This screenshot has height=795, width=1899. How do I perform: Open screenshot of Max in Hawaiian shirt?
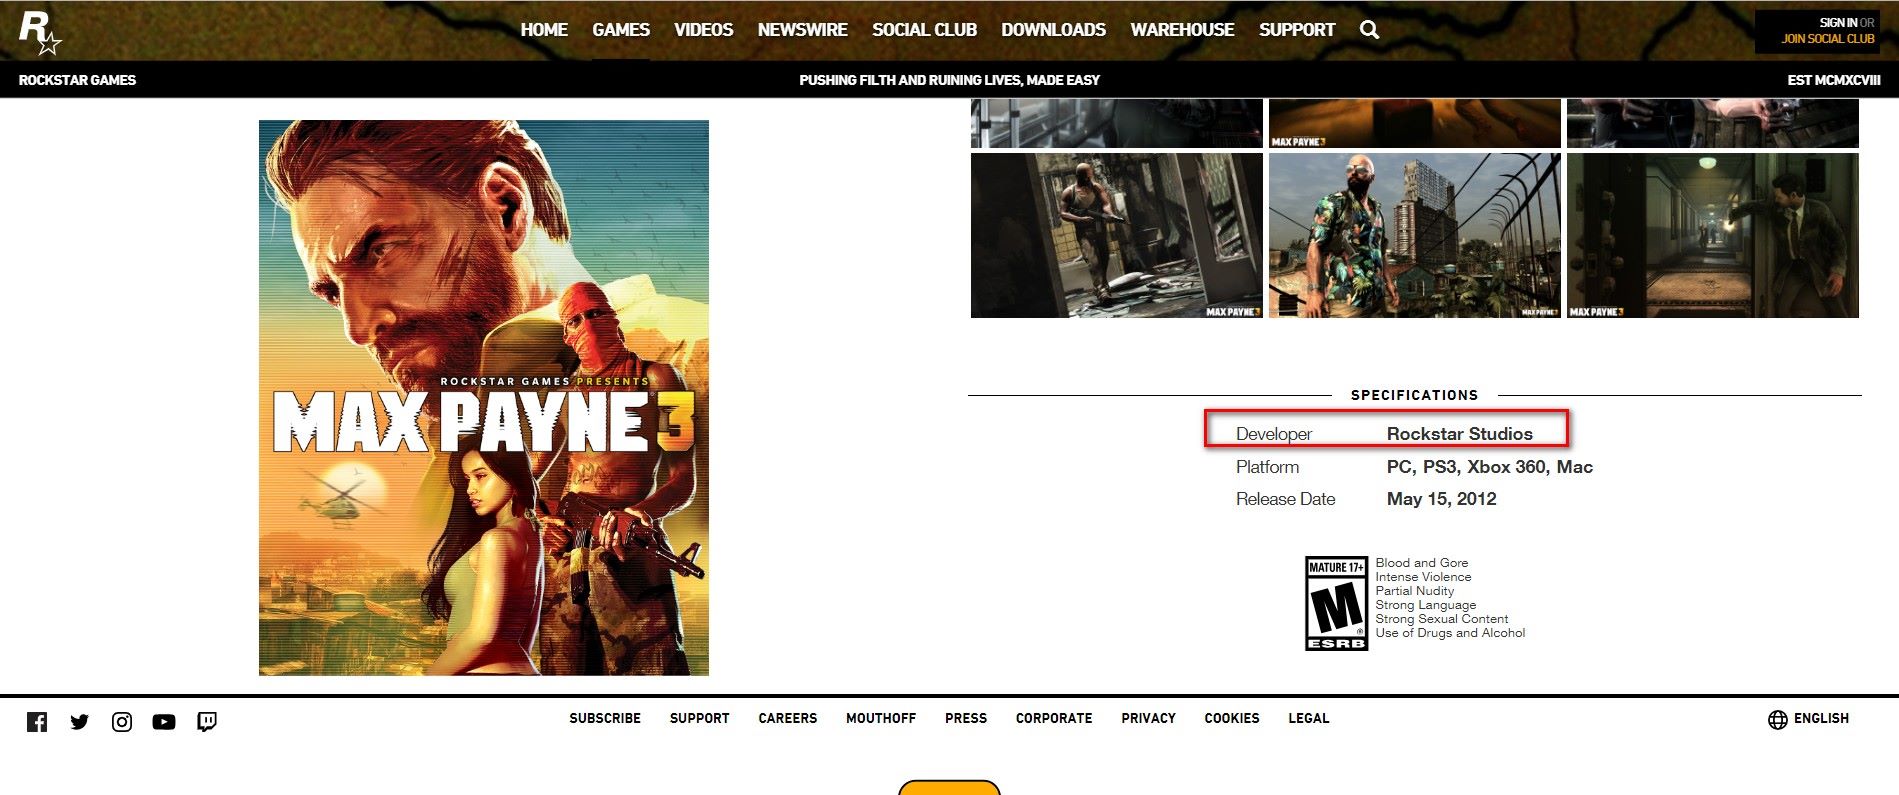1414,235
